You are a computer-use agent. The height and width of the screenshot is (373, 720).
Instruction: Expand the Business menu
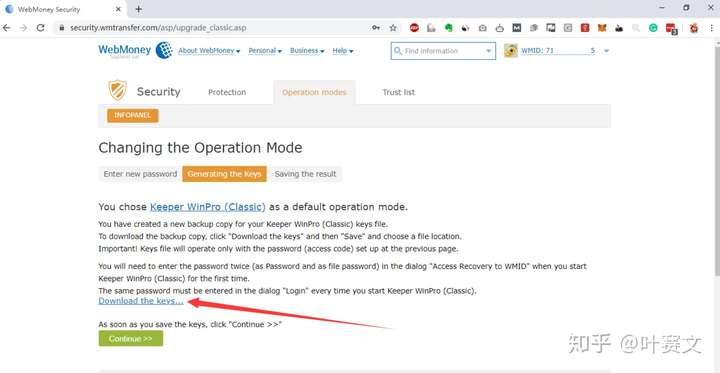[307, 51]
